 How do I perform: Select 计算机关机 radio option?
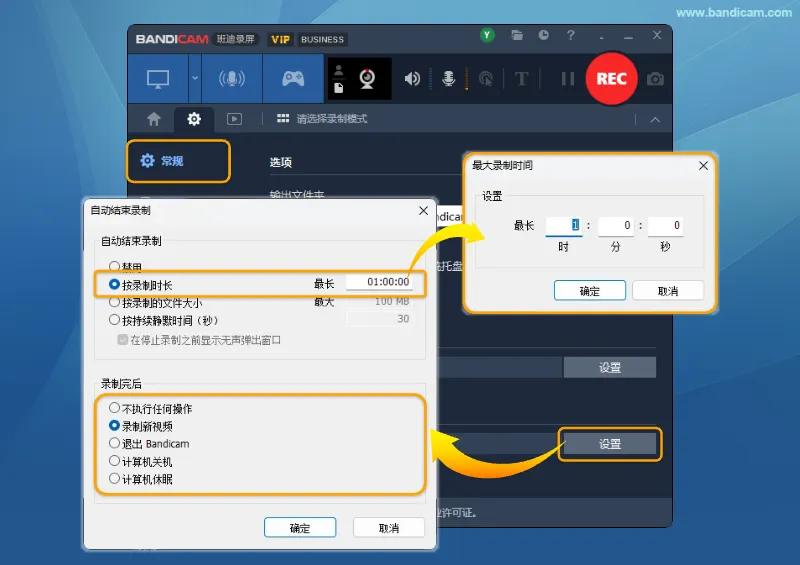pyautogui.click(x=114, y=461)
